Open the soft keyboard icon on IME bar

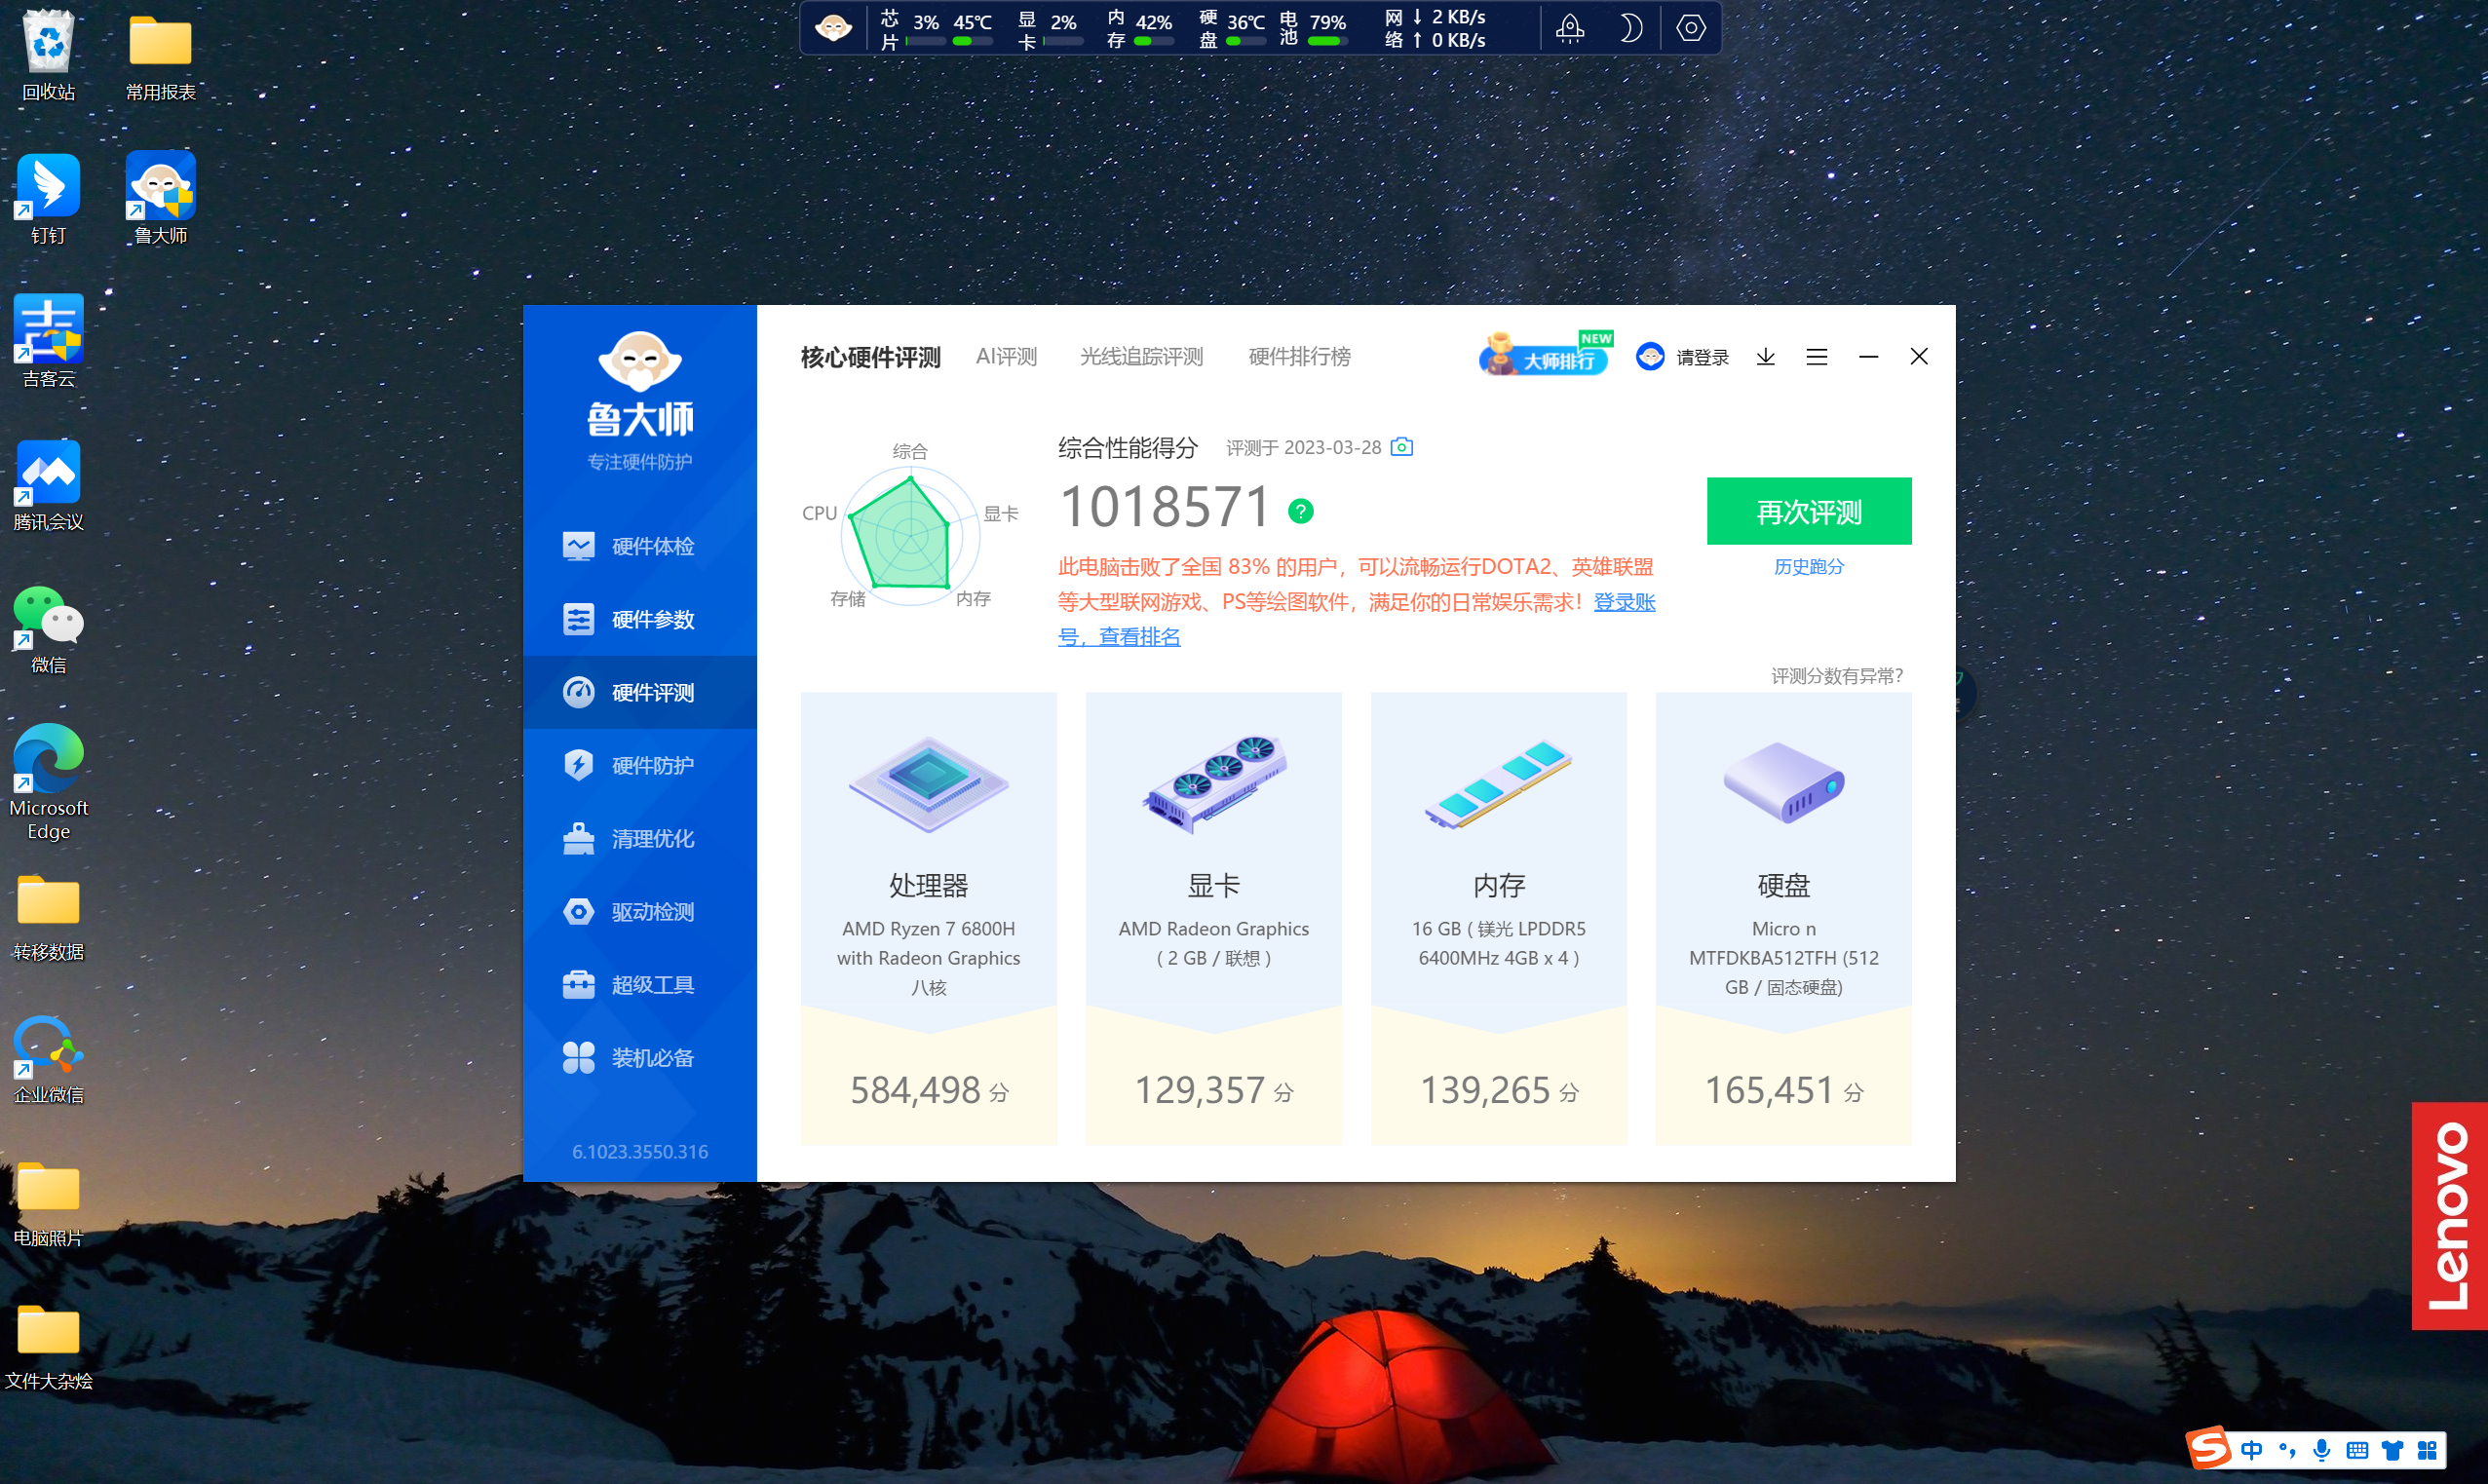pos(2357,1450)
